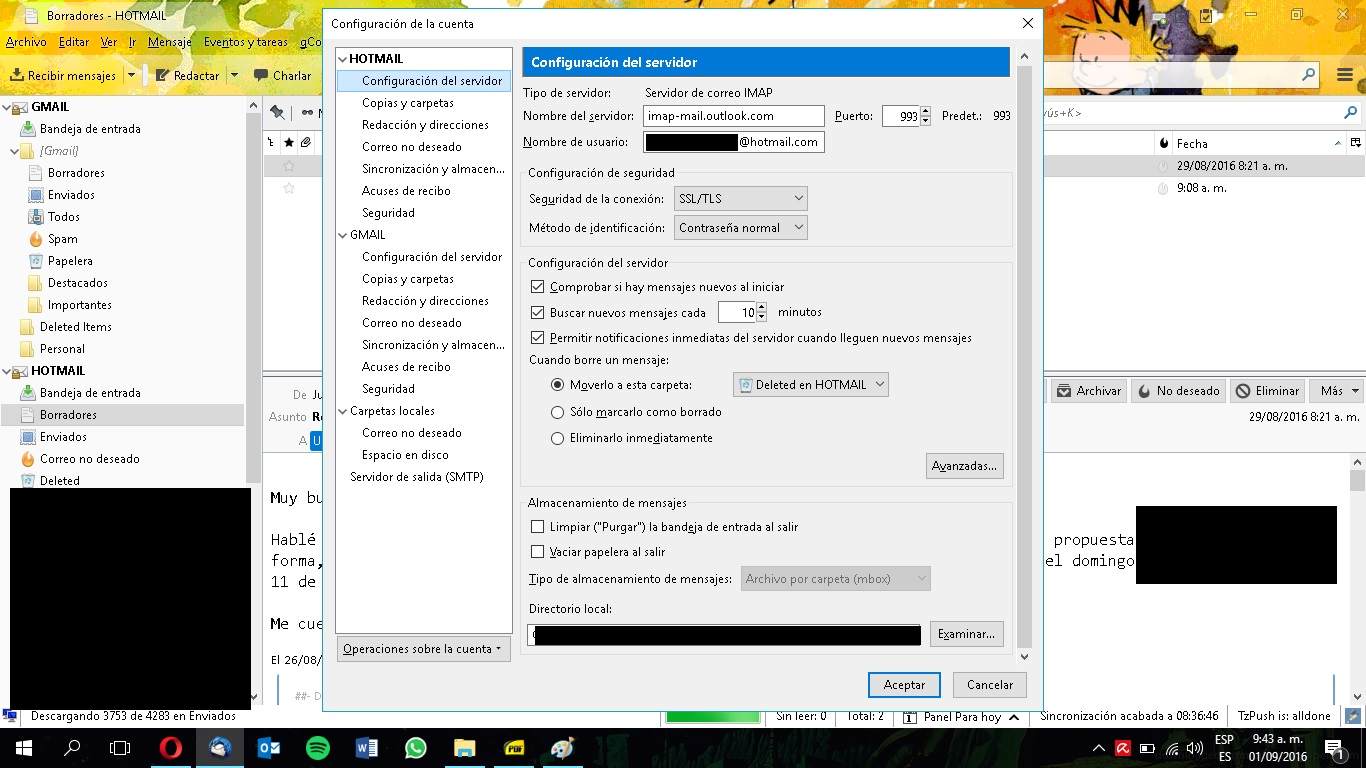
Task: Click the folder pane scrollbar up arrow
Action: (254, 107)
